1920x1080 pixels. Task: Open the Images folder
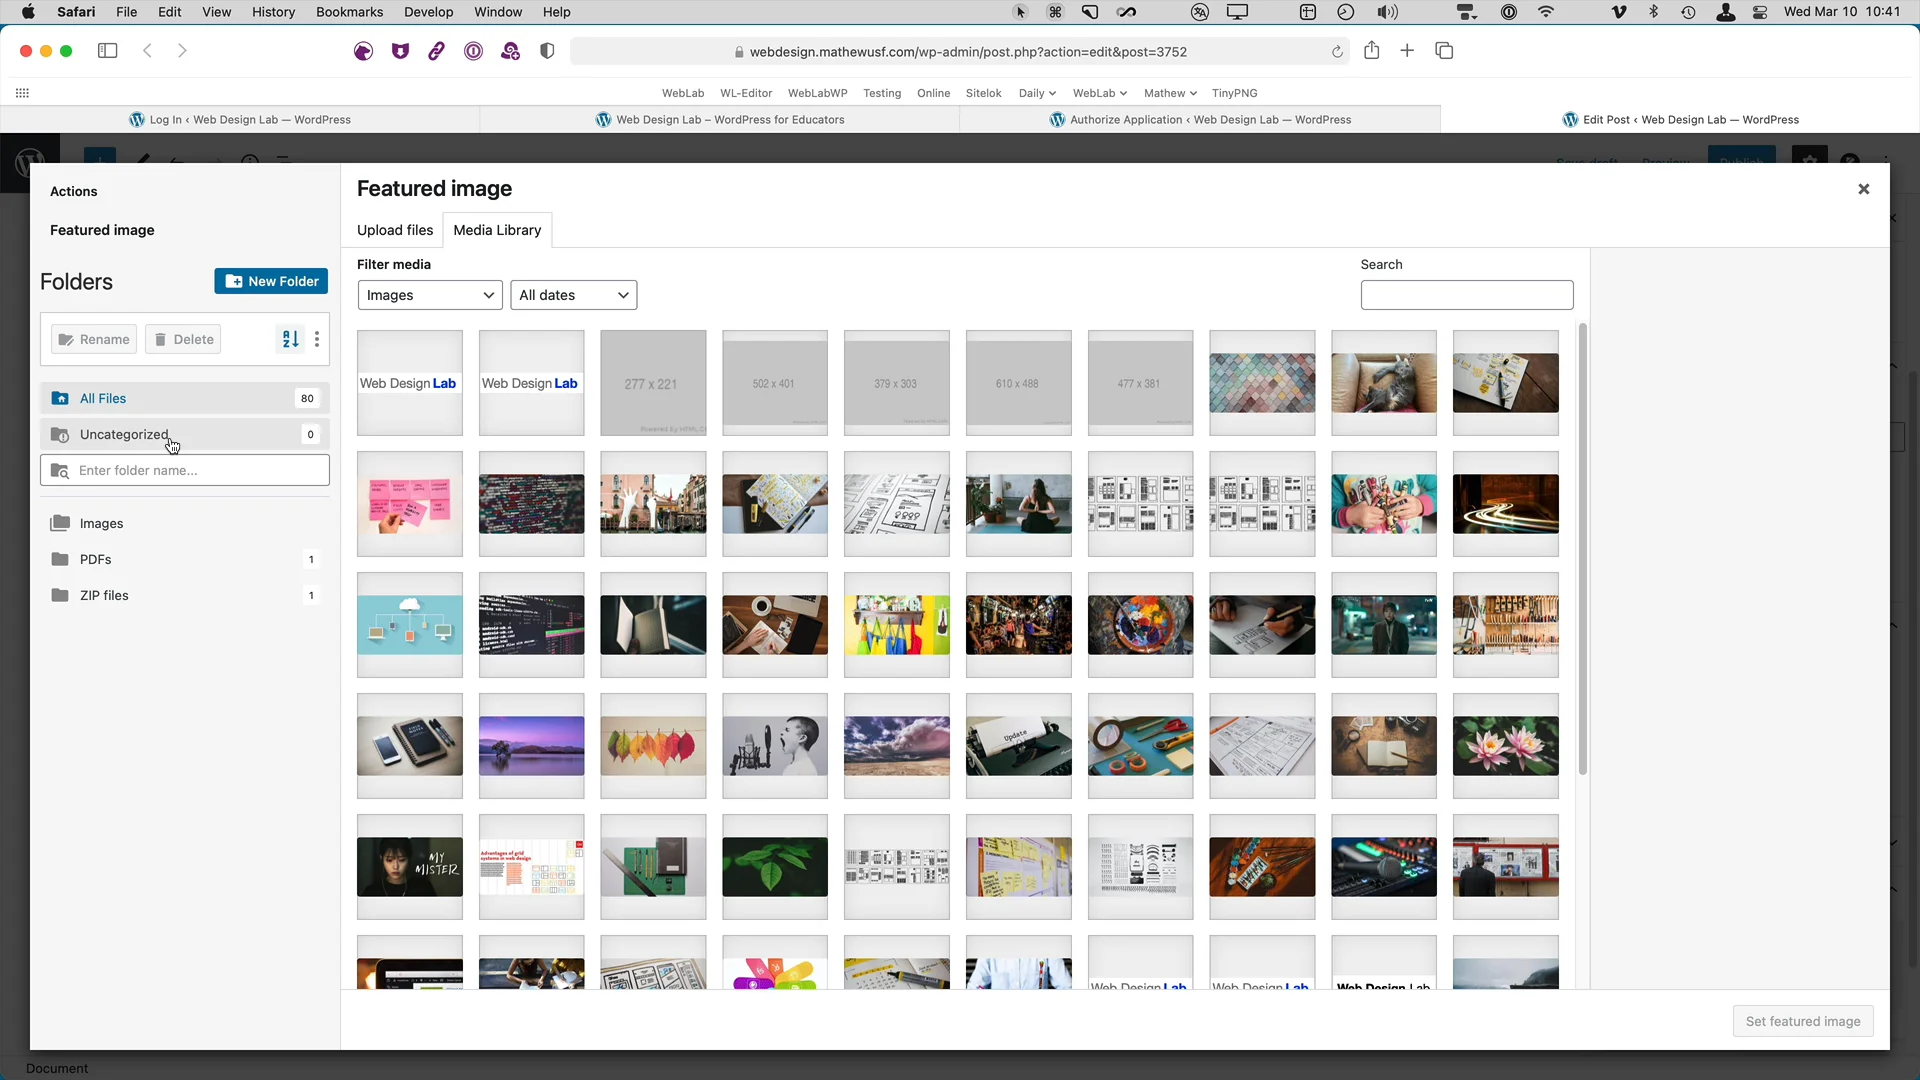click(x=185, y=523)
